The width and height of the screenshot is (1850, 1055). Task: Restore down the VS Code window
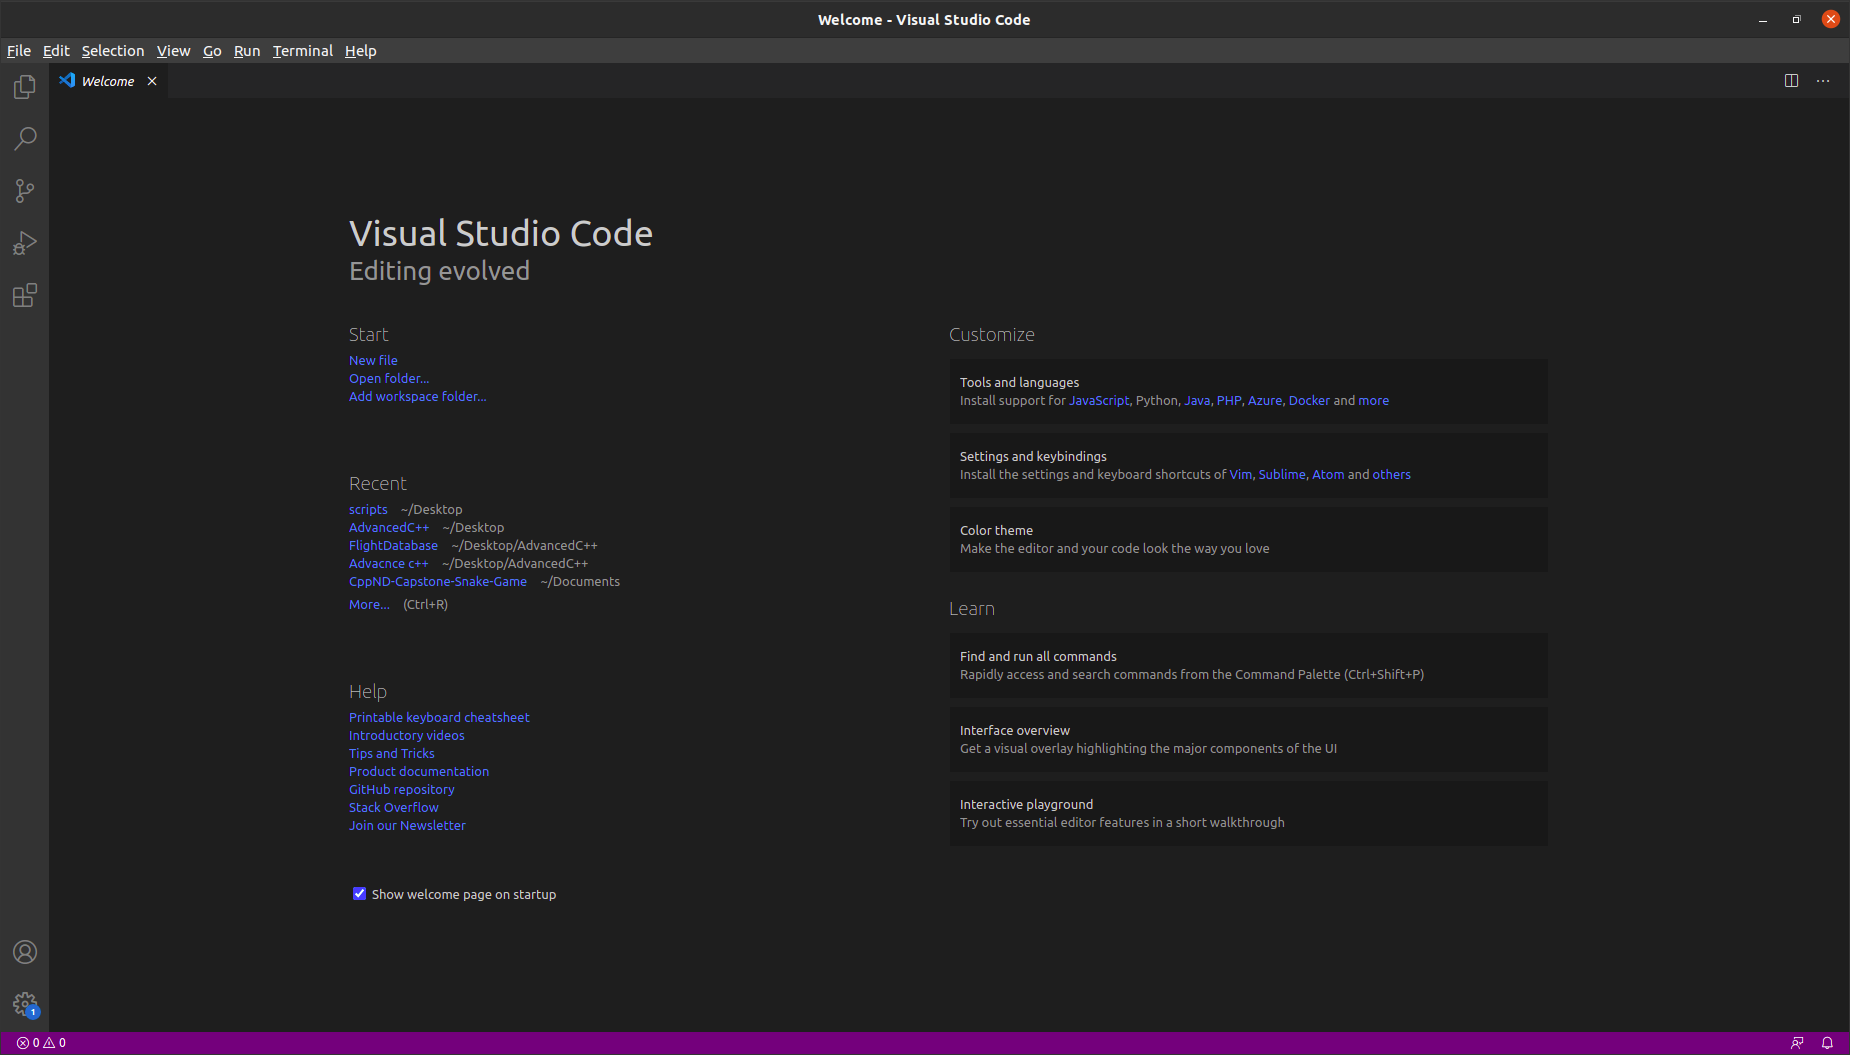pos(1797,20)
